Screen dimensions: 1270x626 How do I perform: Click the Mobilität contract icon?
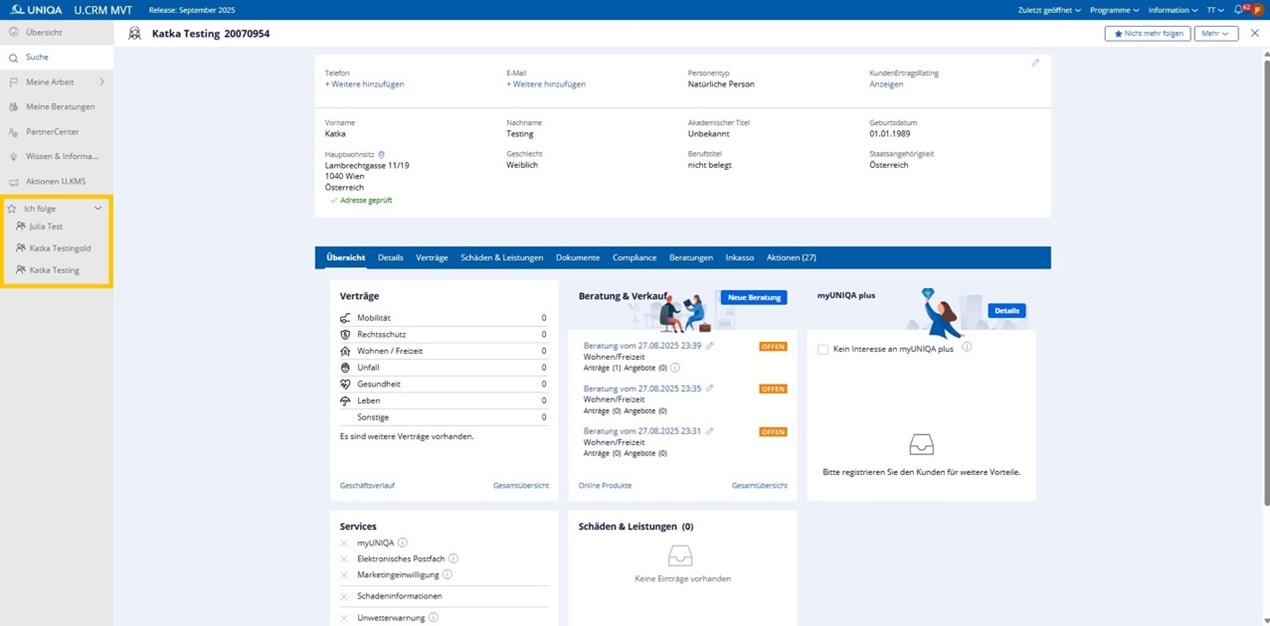tap(345, 318)
